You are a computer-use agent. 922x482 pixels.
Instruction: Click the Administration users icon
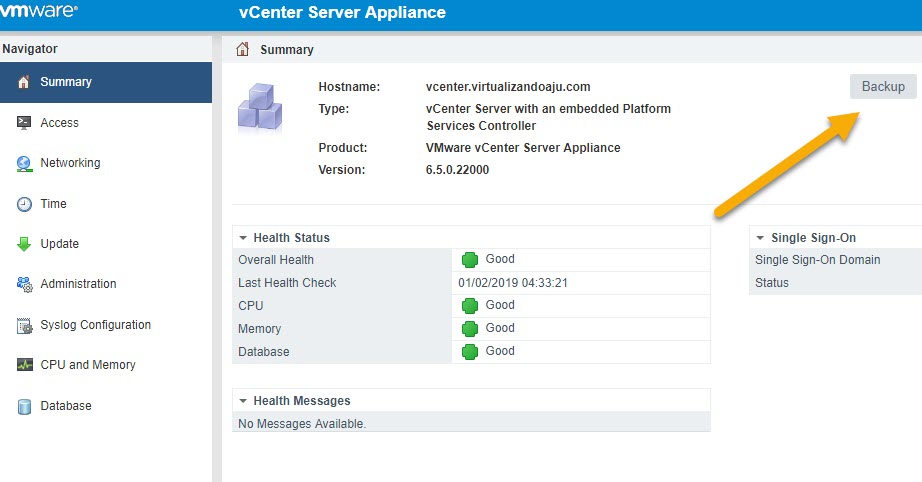[x=24, y=284]
